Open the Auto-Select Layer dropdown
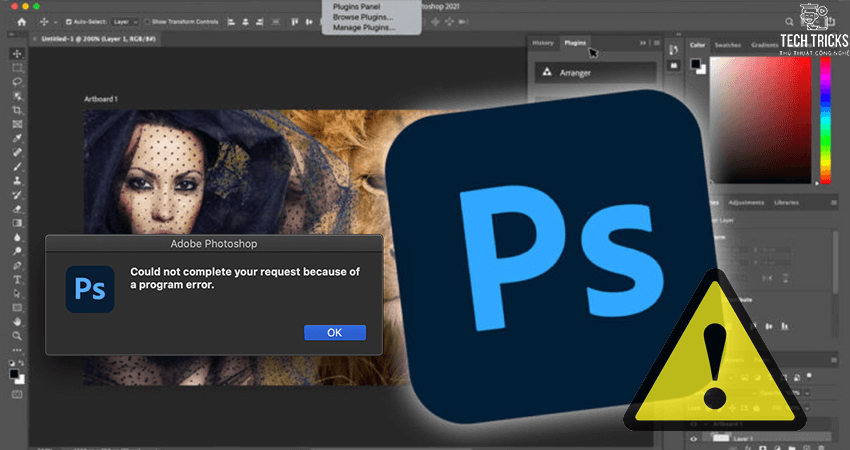 tap(125, 22)
